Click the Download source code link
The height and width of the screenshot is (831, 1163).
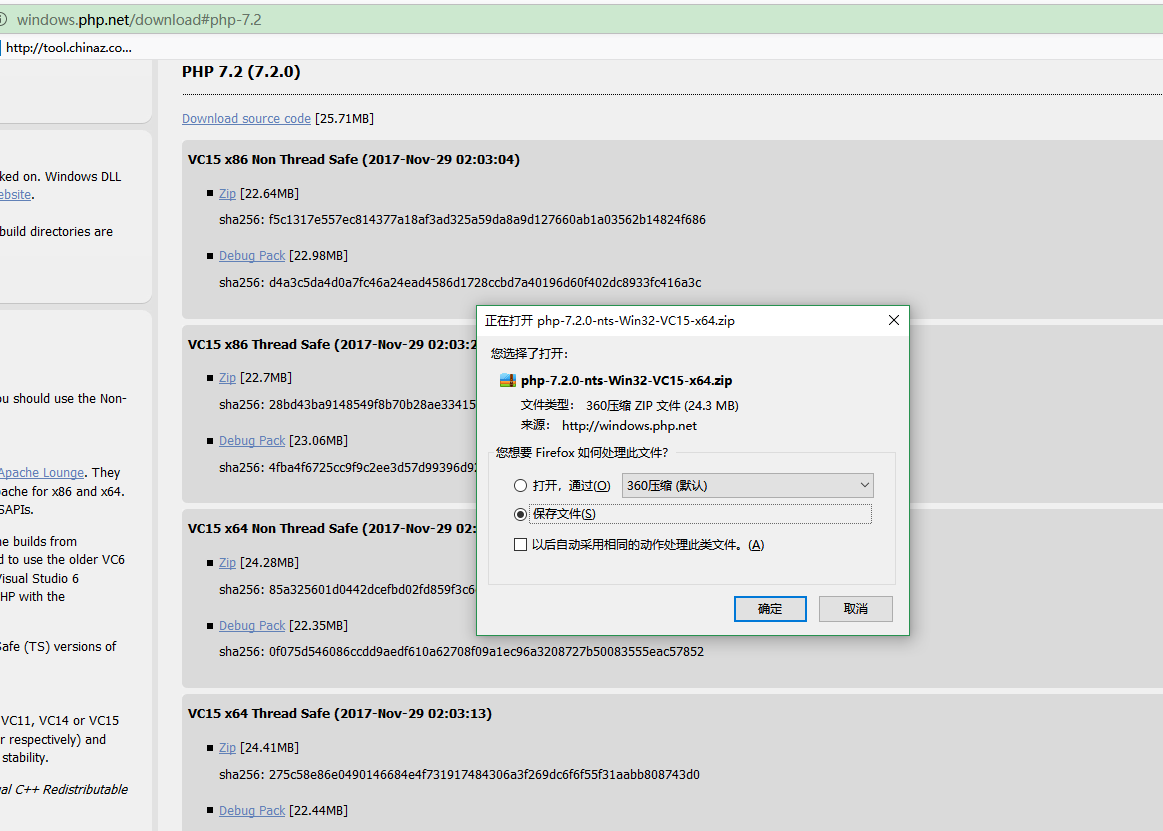point(246,119)
